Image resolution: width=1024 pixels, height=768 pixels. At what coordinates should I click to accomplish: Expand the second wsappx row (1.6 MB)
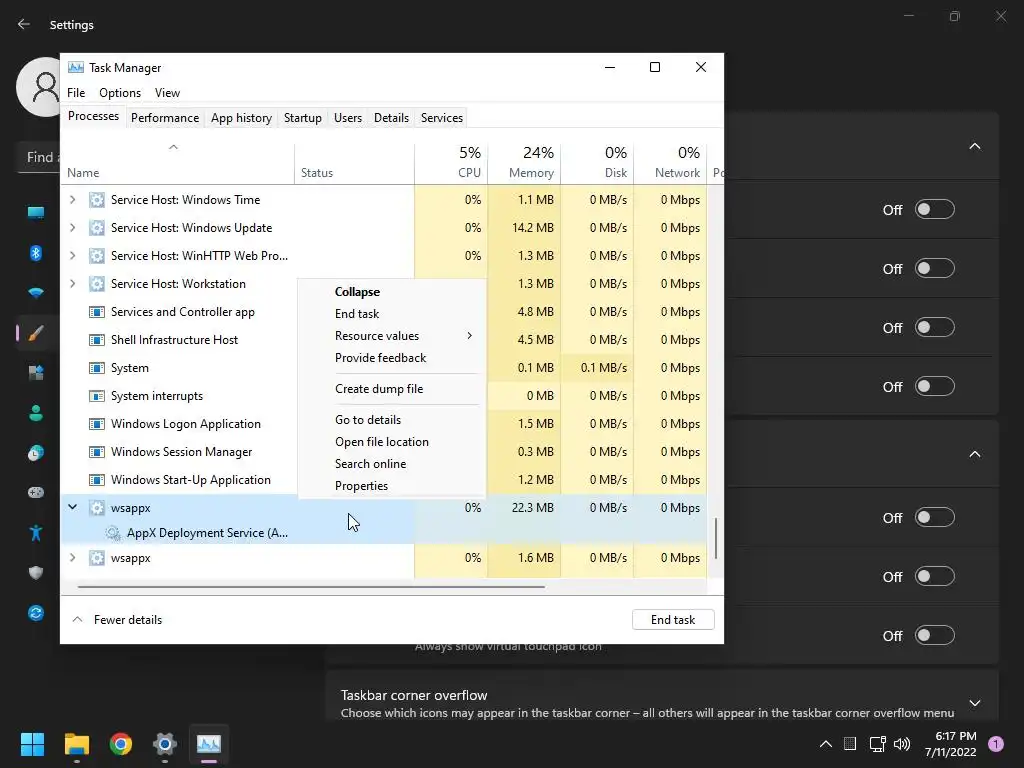[72, 558]
